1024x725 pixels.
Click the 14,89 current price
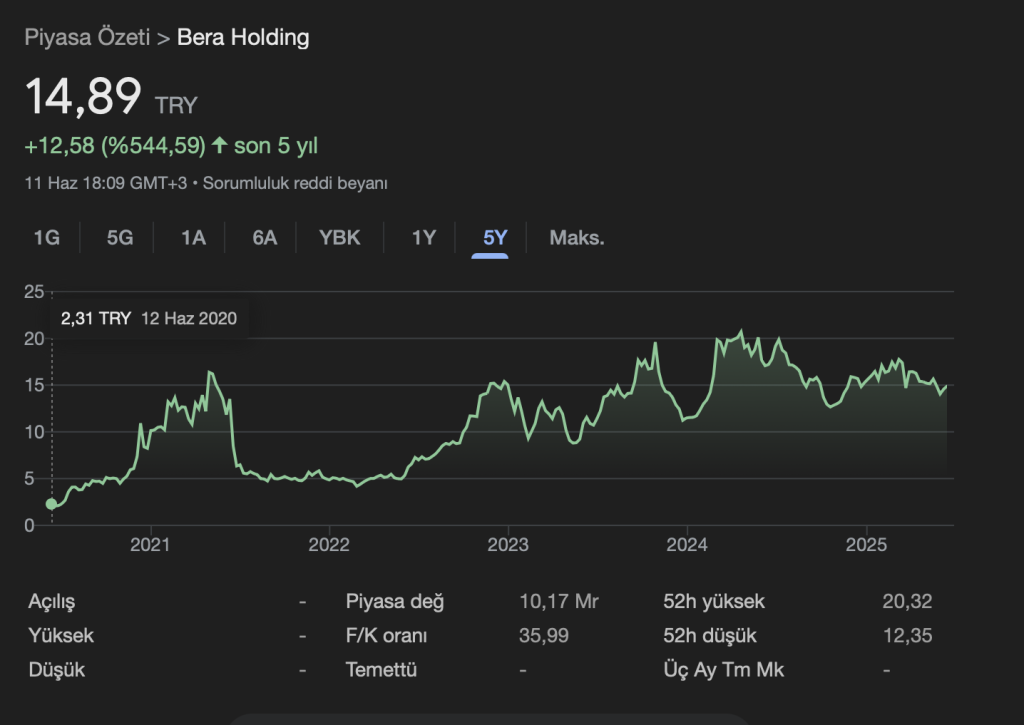(83, 97)
